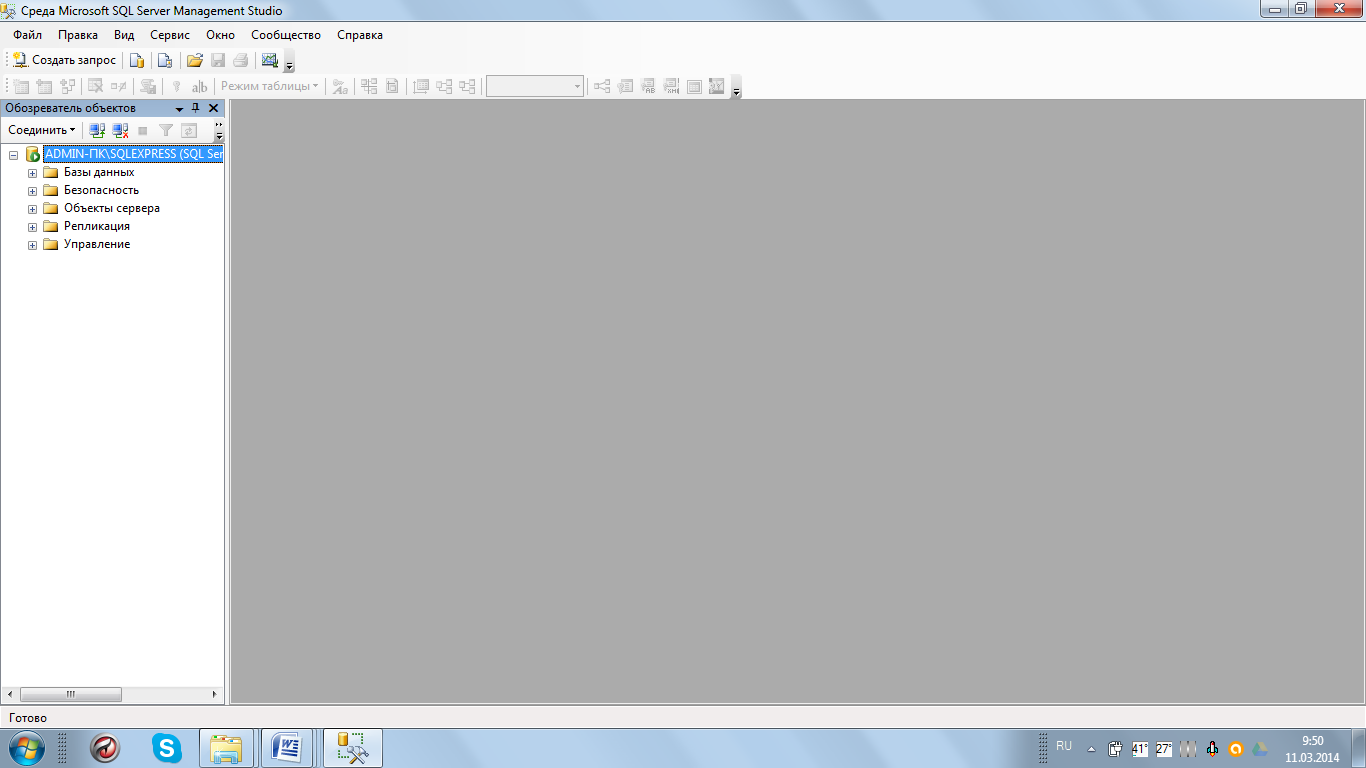This screenshot has height=768, width=1366.
Task: Select the Базы данных tree item
Action: pyautogui.click(x=99, y=172)
